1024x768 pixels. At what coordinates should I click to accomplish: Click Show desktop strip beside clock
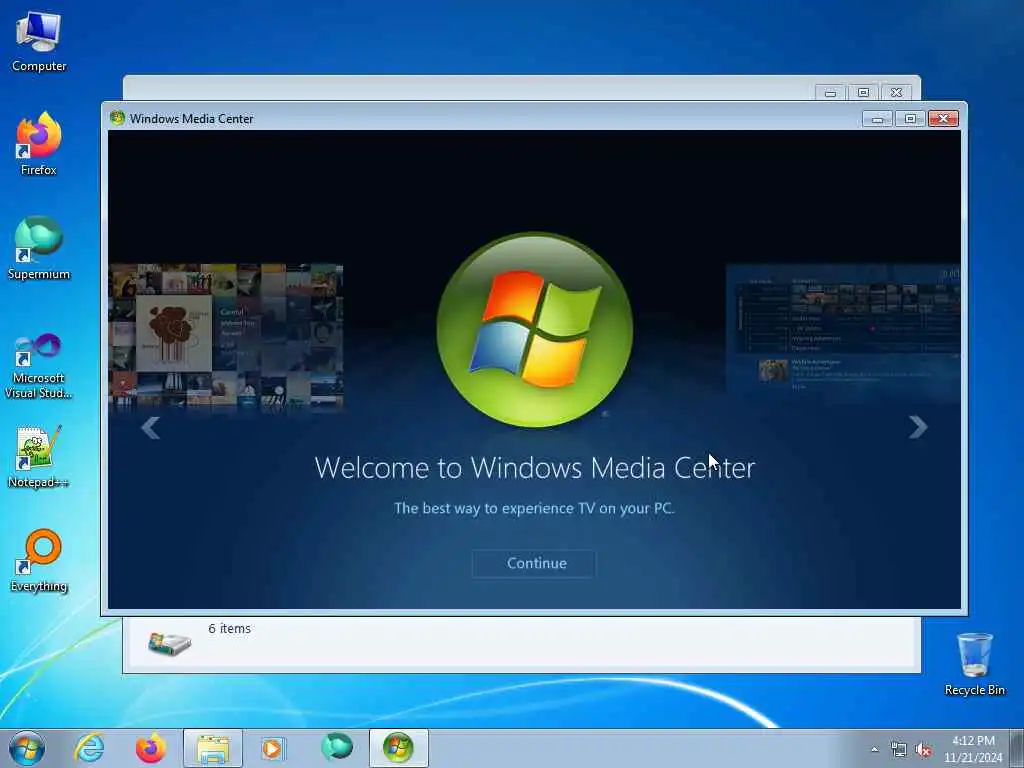1017,748
